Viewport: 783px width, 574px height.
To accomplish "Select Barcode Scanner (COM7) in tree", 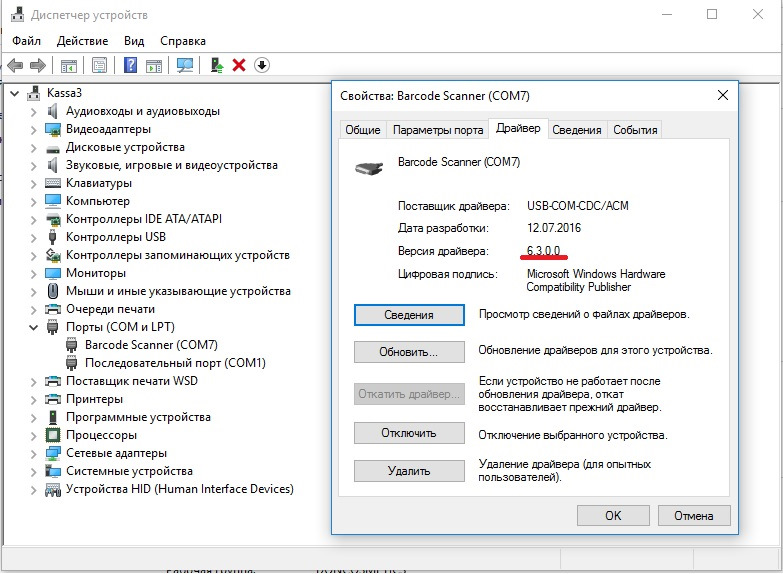I will (151, 345).
